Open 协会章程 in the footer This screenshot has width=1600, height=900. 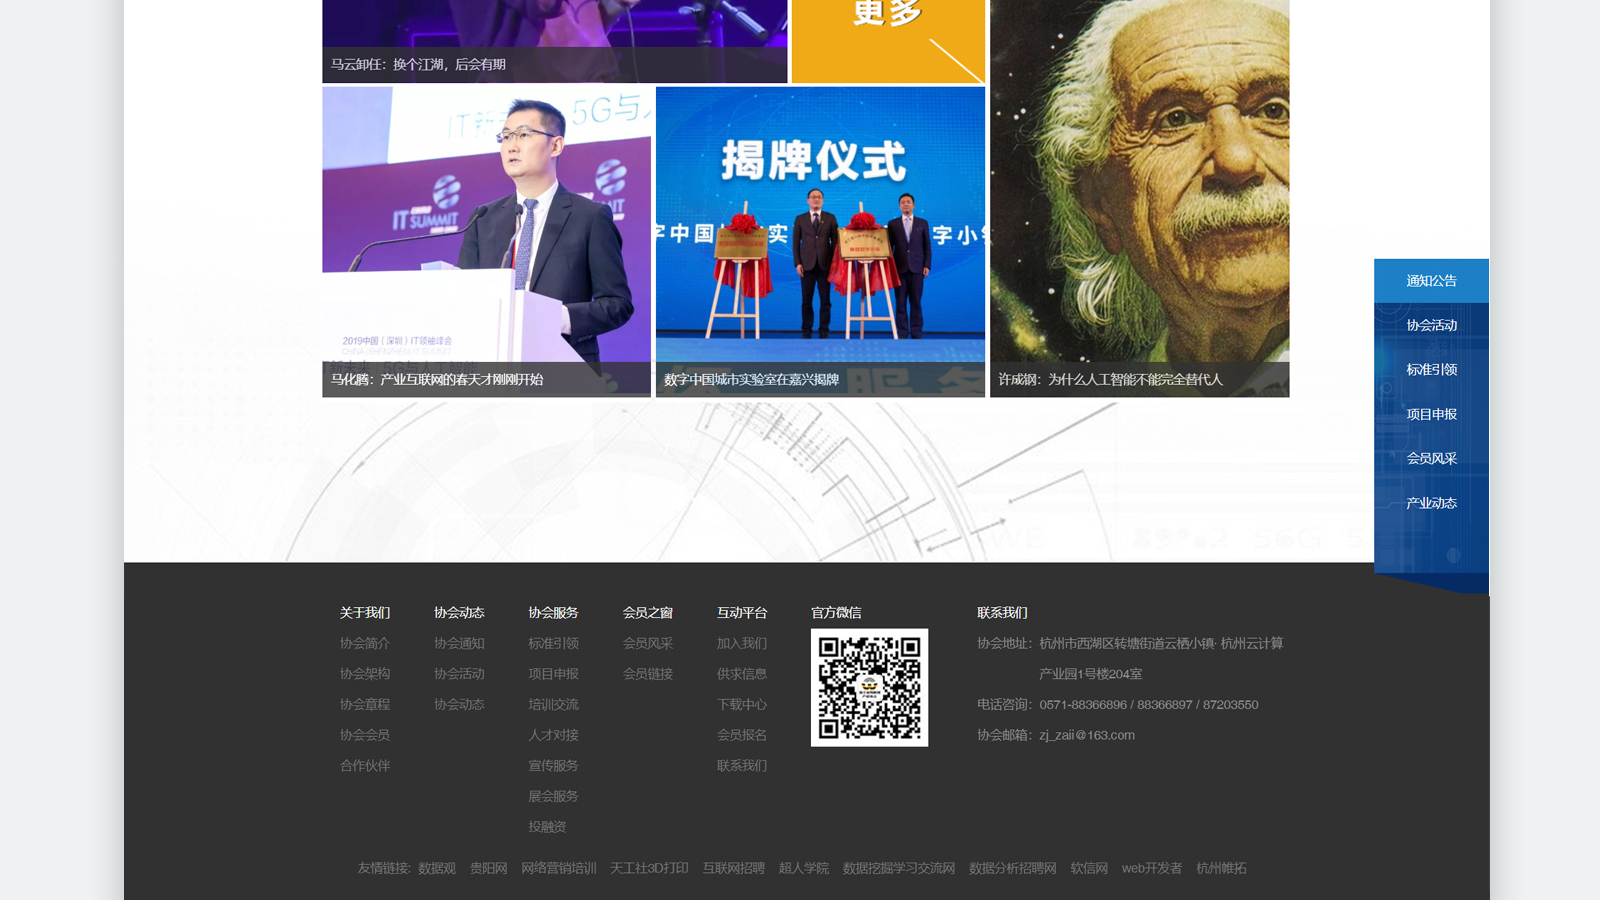tap(365, 704)
